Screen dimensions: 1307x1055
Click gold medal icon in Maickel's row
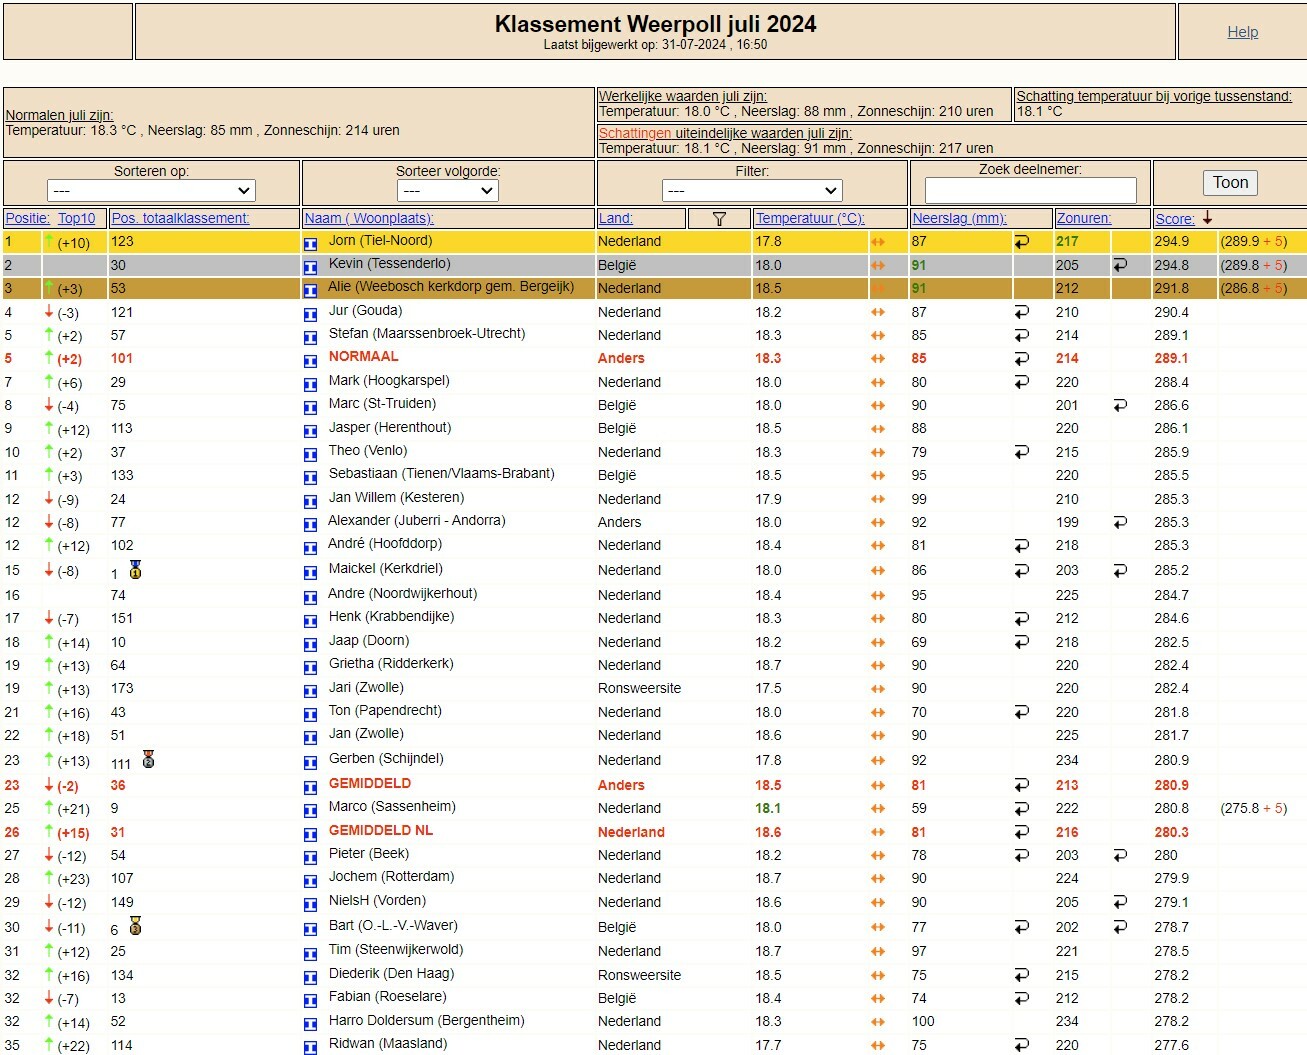[135, 570]
